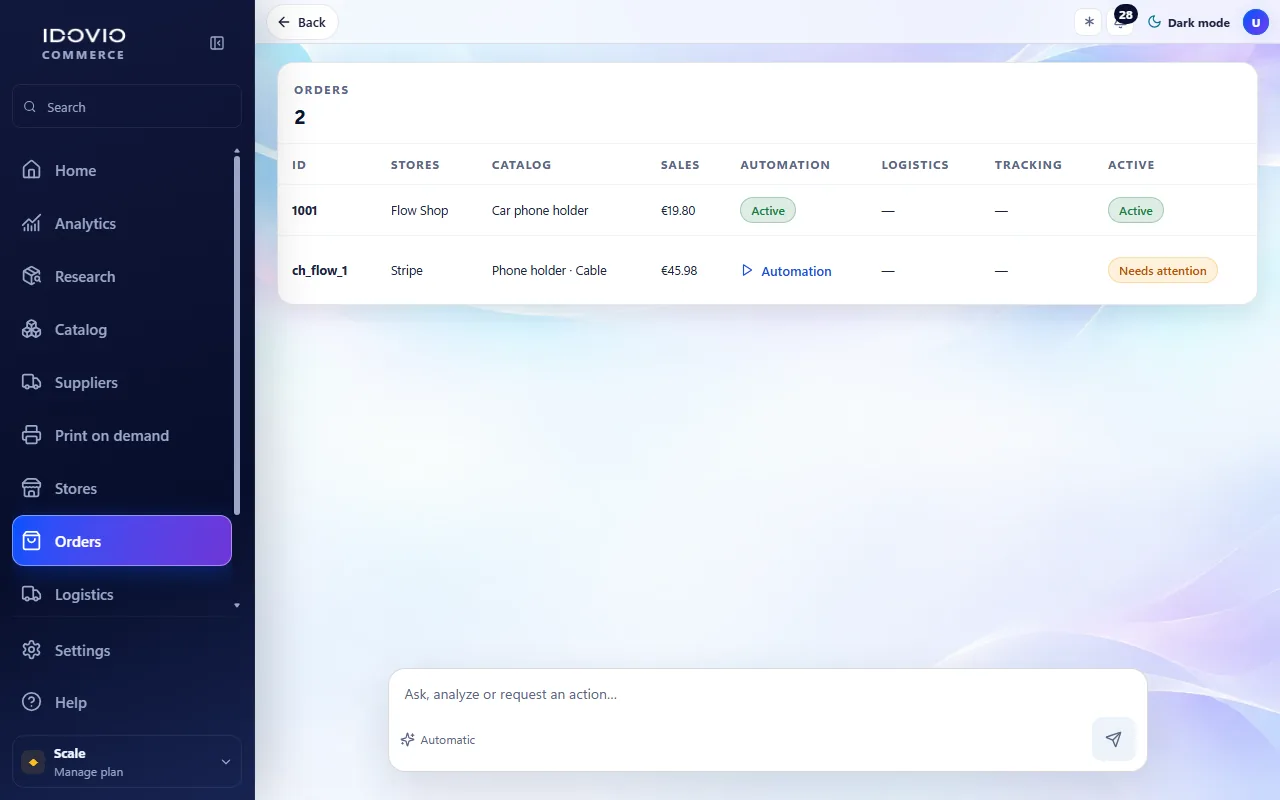1280x800 pixels.
Task: Click the Stripe store cell
Action: (407, 271)
